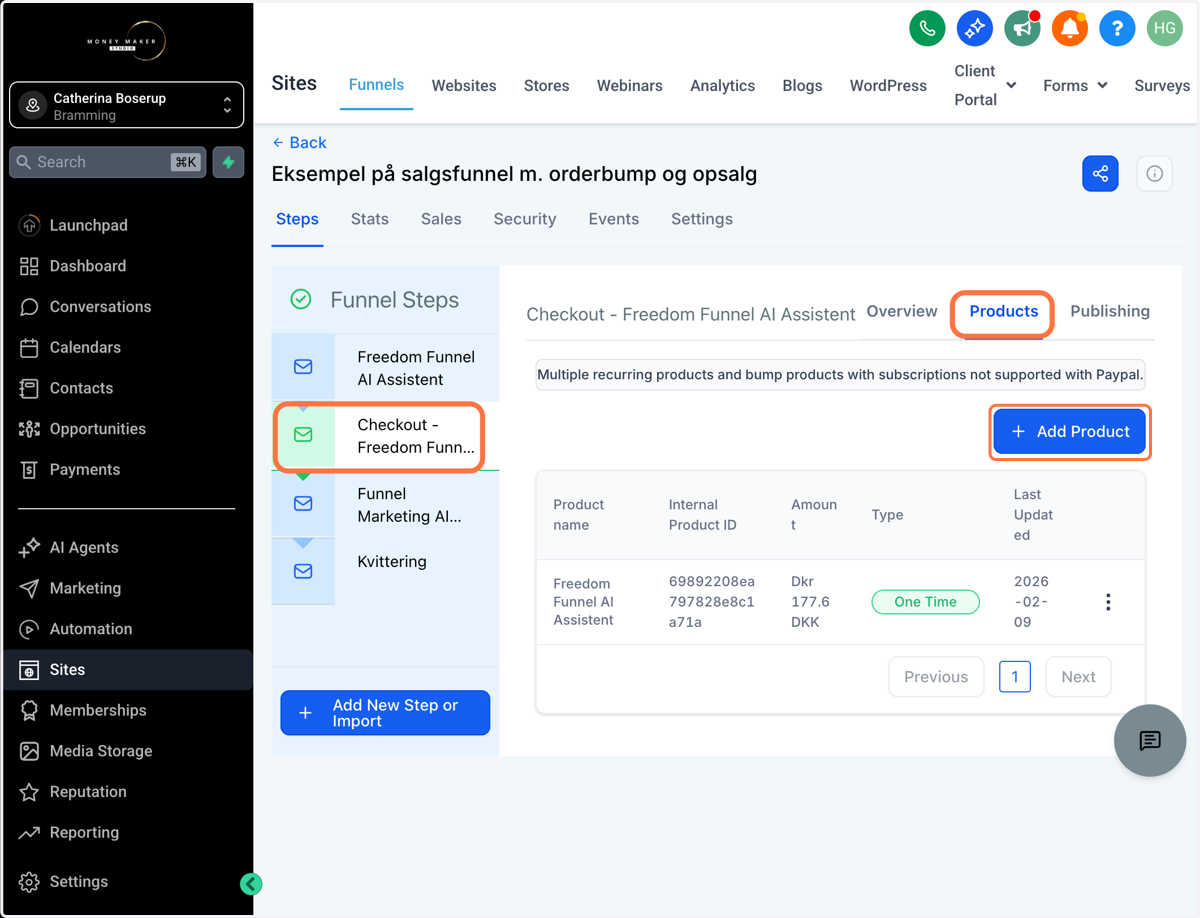Click the blue share funnel icon
1200x918 pixels.
(x=1100, y=174)
